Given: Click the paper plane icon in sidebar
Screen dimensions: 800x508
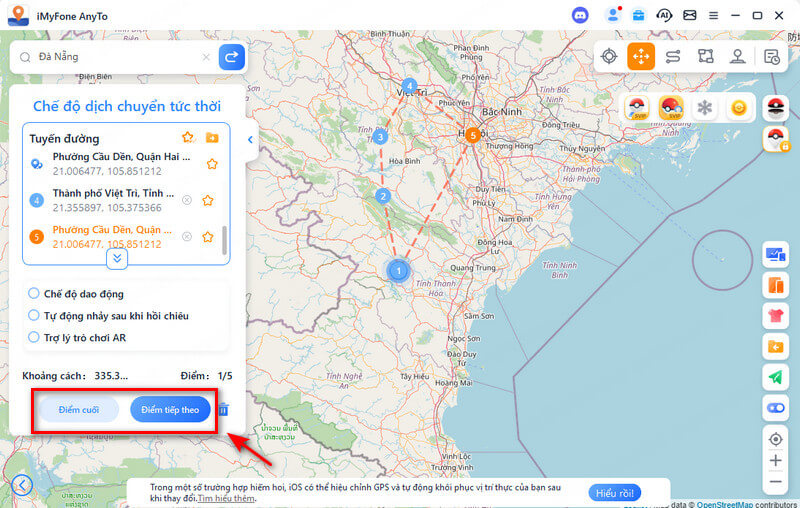Looking at the screenshot, I should pyautogui.click(x=775, y=377).
